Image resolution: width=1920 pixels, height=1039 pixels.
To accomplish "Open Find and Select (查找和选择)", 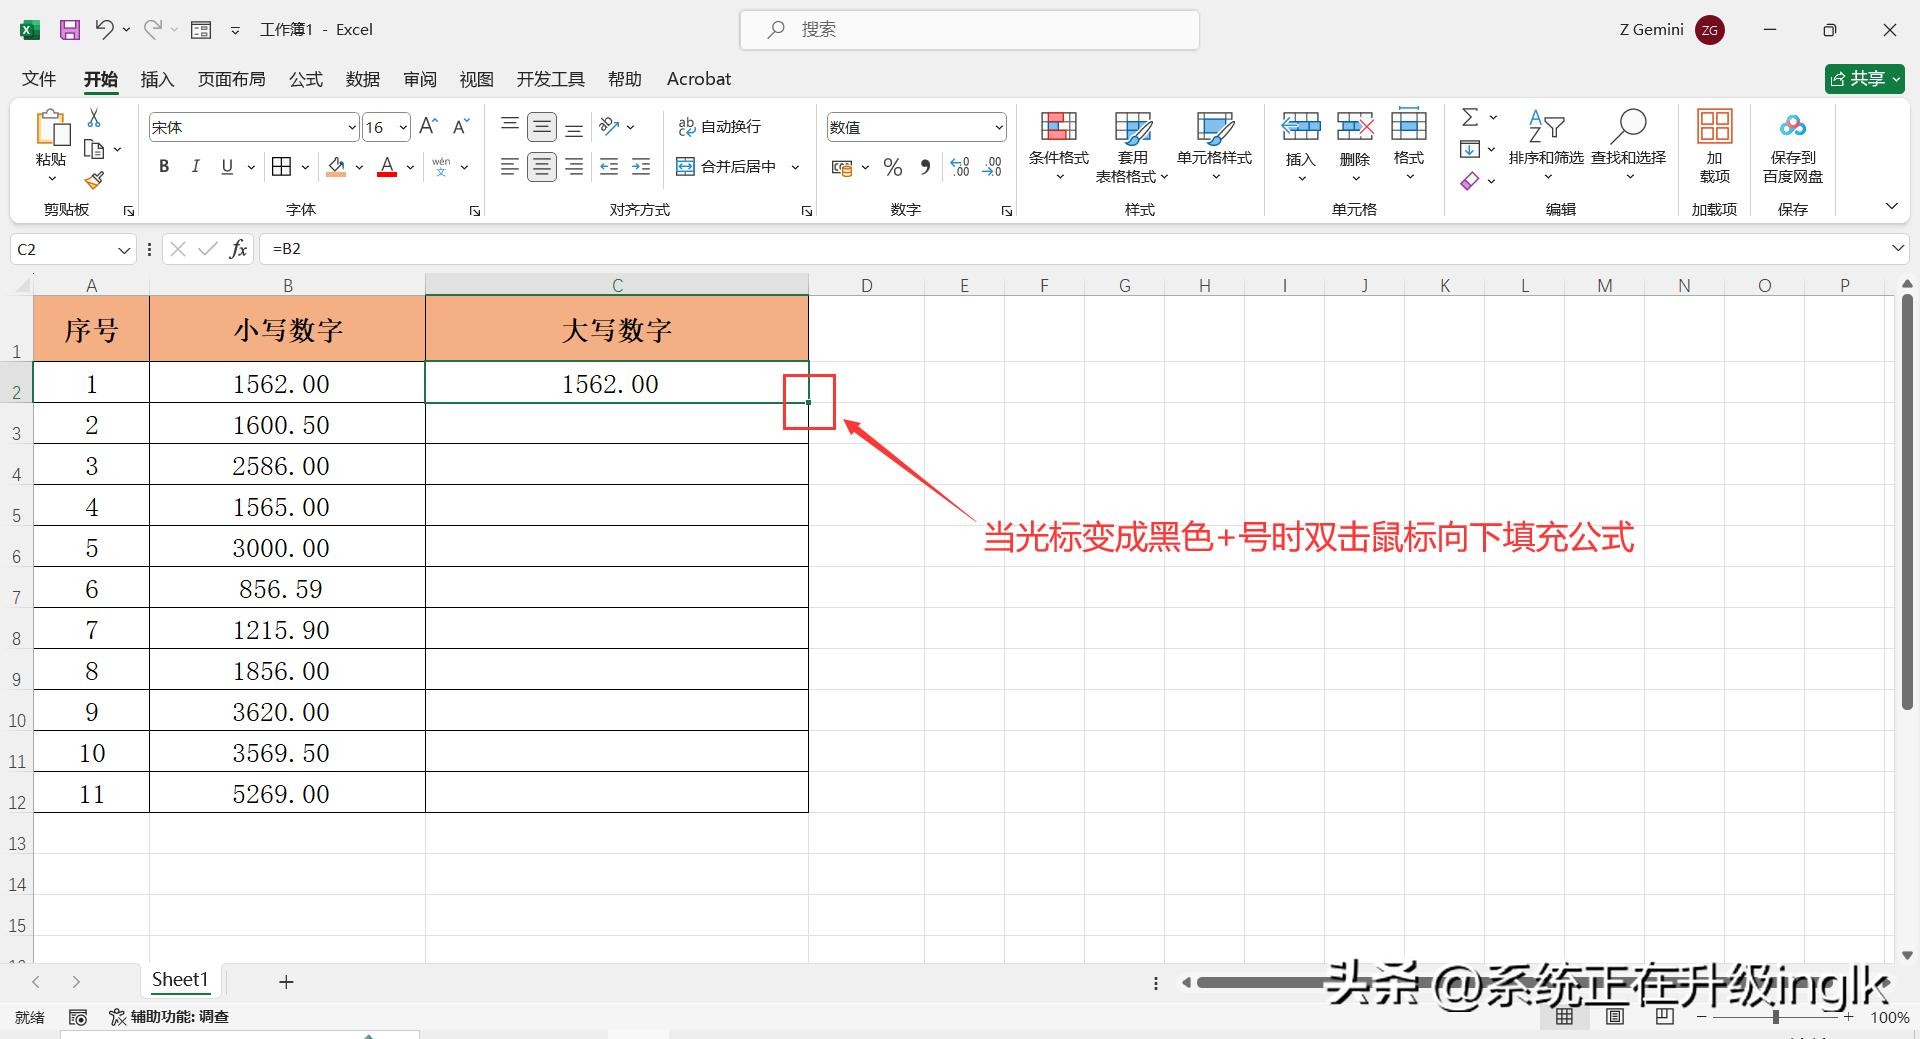I will (1628, 145).
